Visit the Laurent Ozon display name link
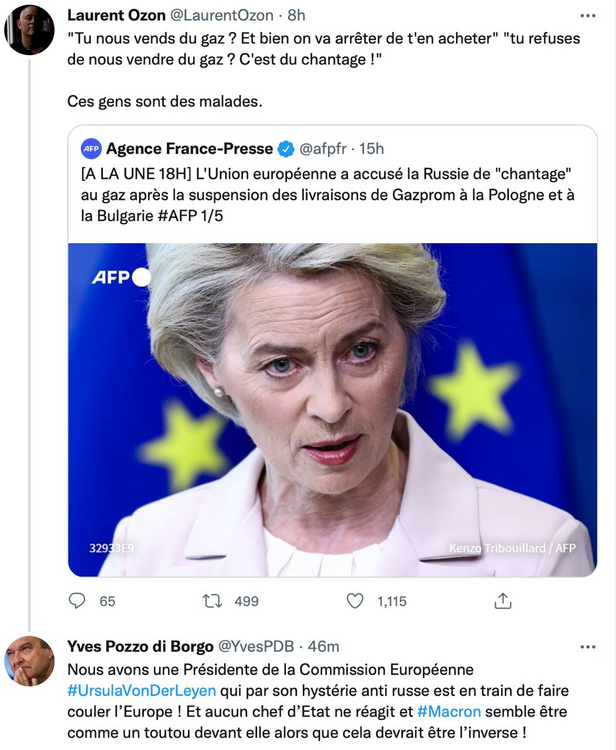The width and height of the screenshot is (616, 750). pyautogui.click(x=124, y=16)
